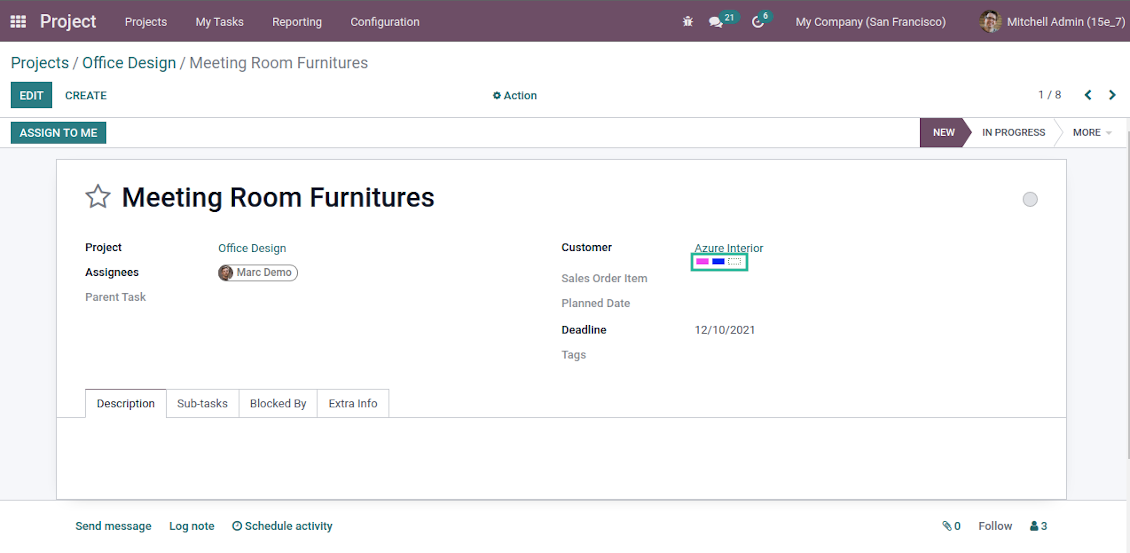This screenshot has height=553, width=1130.
Task: Open the Reporting menu
Action: [297, 22]
